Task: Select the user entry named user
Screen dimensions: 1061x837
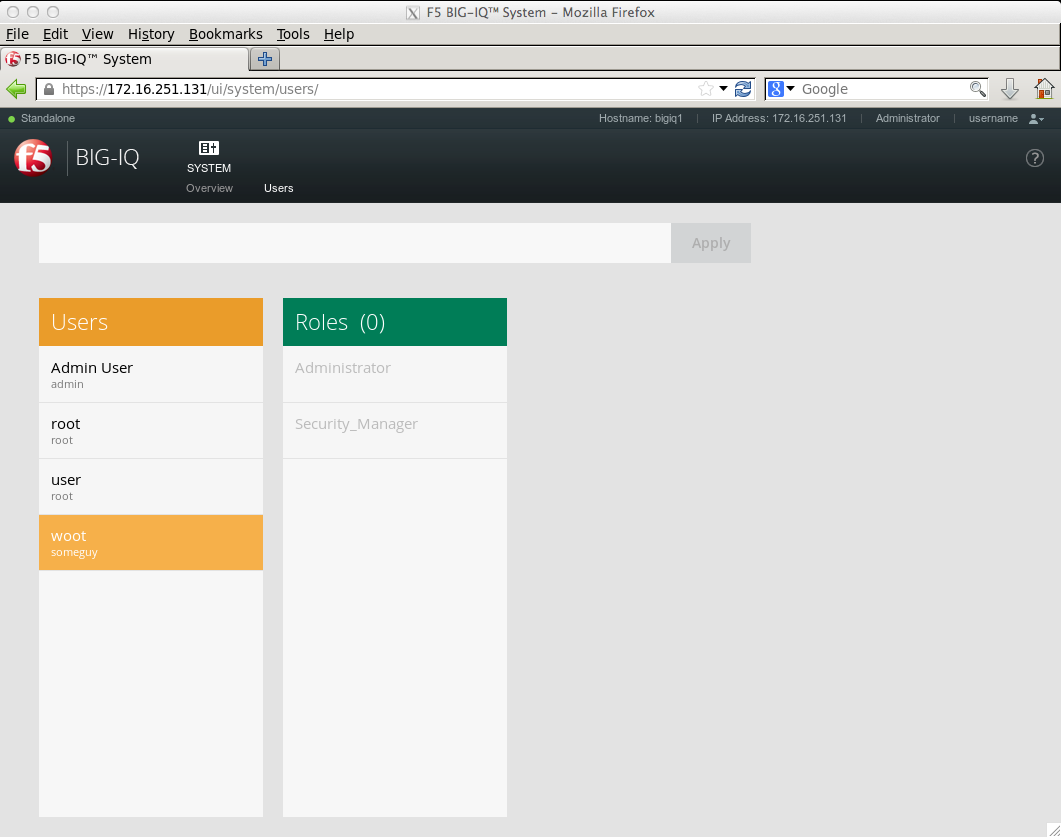Action: pos(151,487)
